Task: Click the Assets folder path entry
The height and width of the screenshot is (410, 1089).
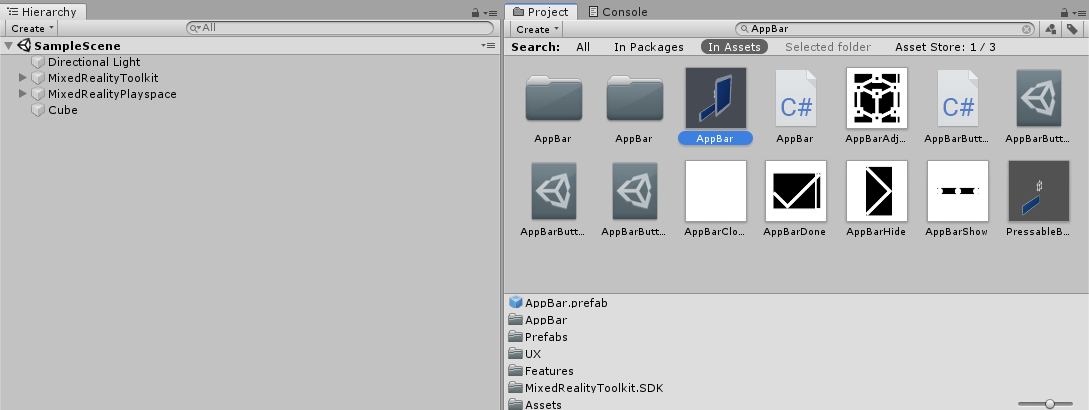Action: point(543,404)
